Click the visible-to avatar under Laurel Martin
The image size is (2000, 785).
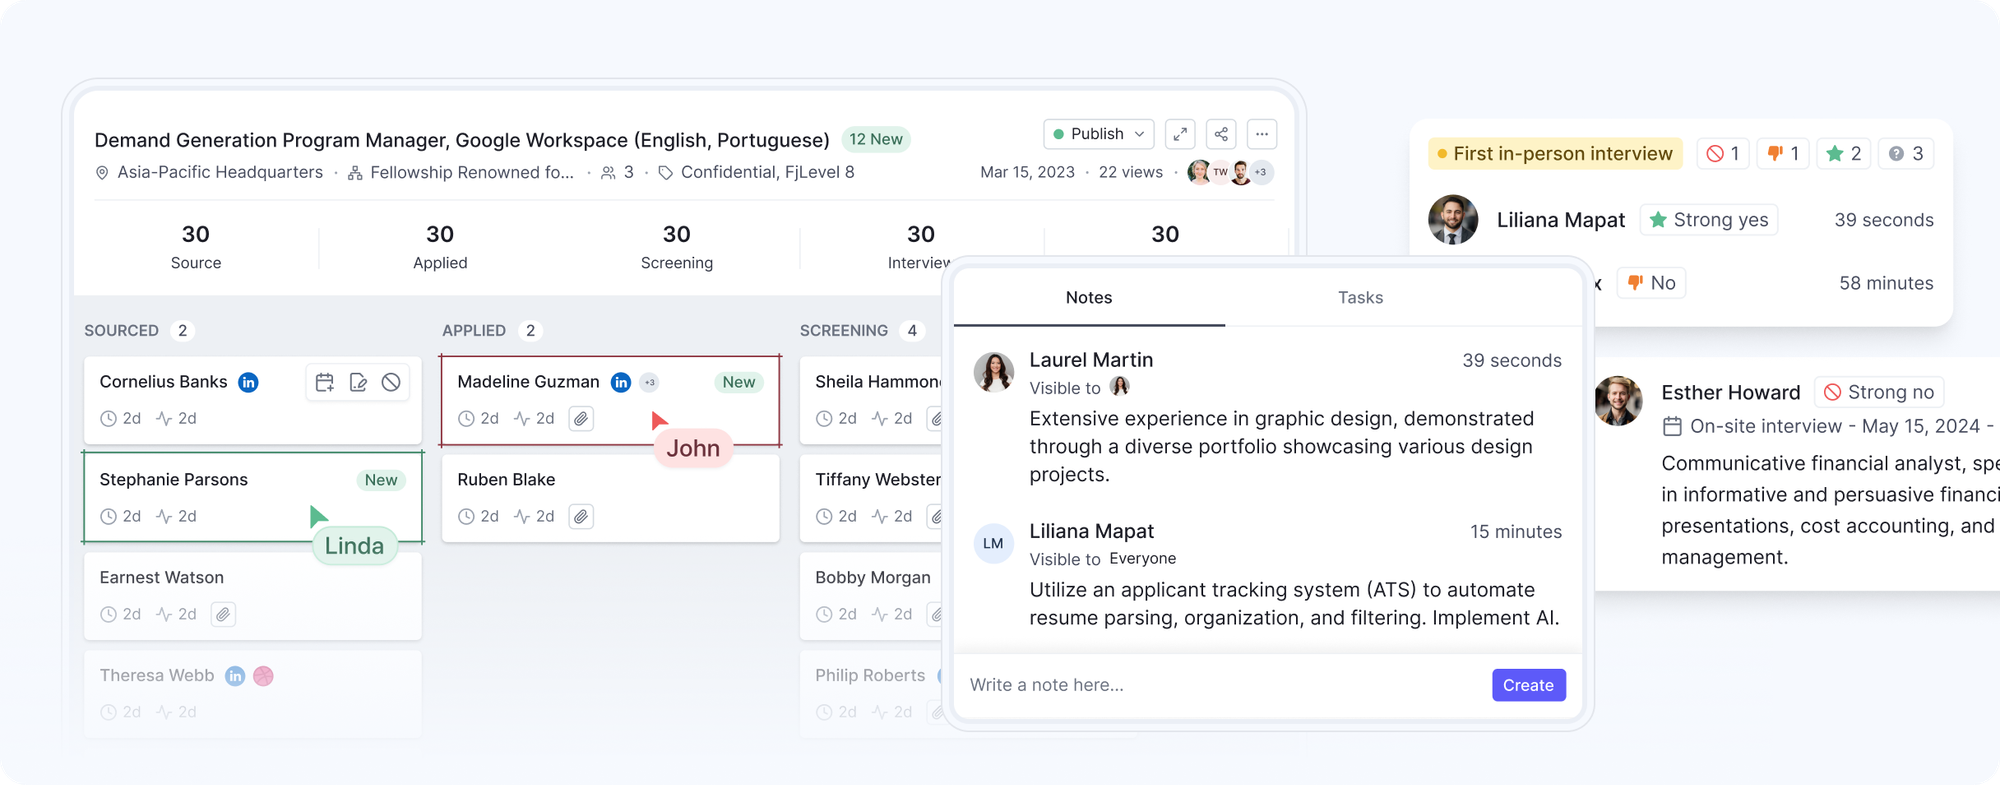1120,387
